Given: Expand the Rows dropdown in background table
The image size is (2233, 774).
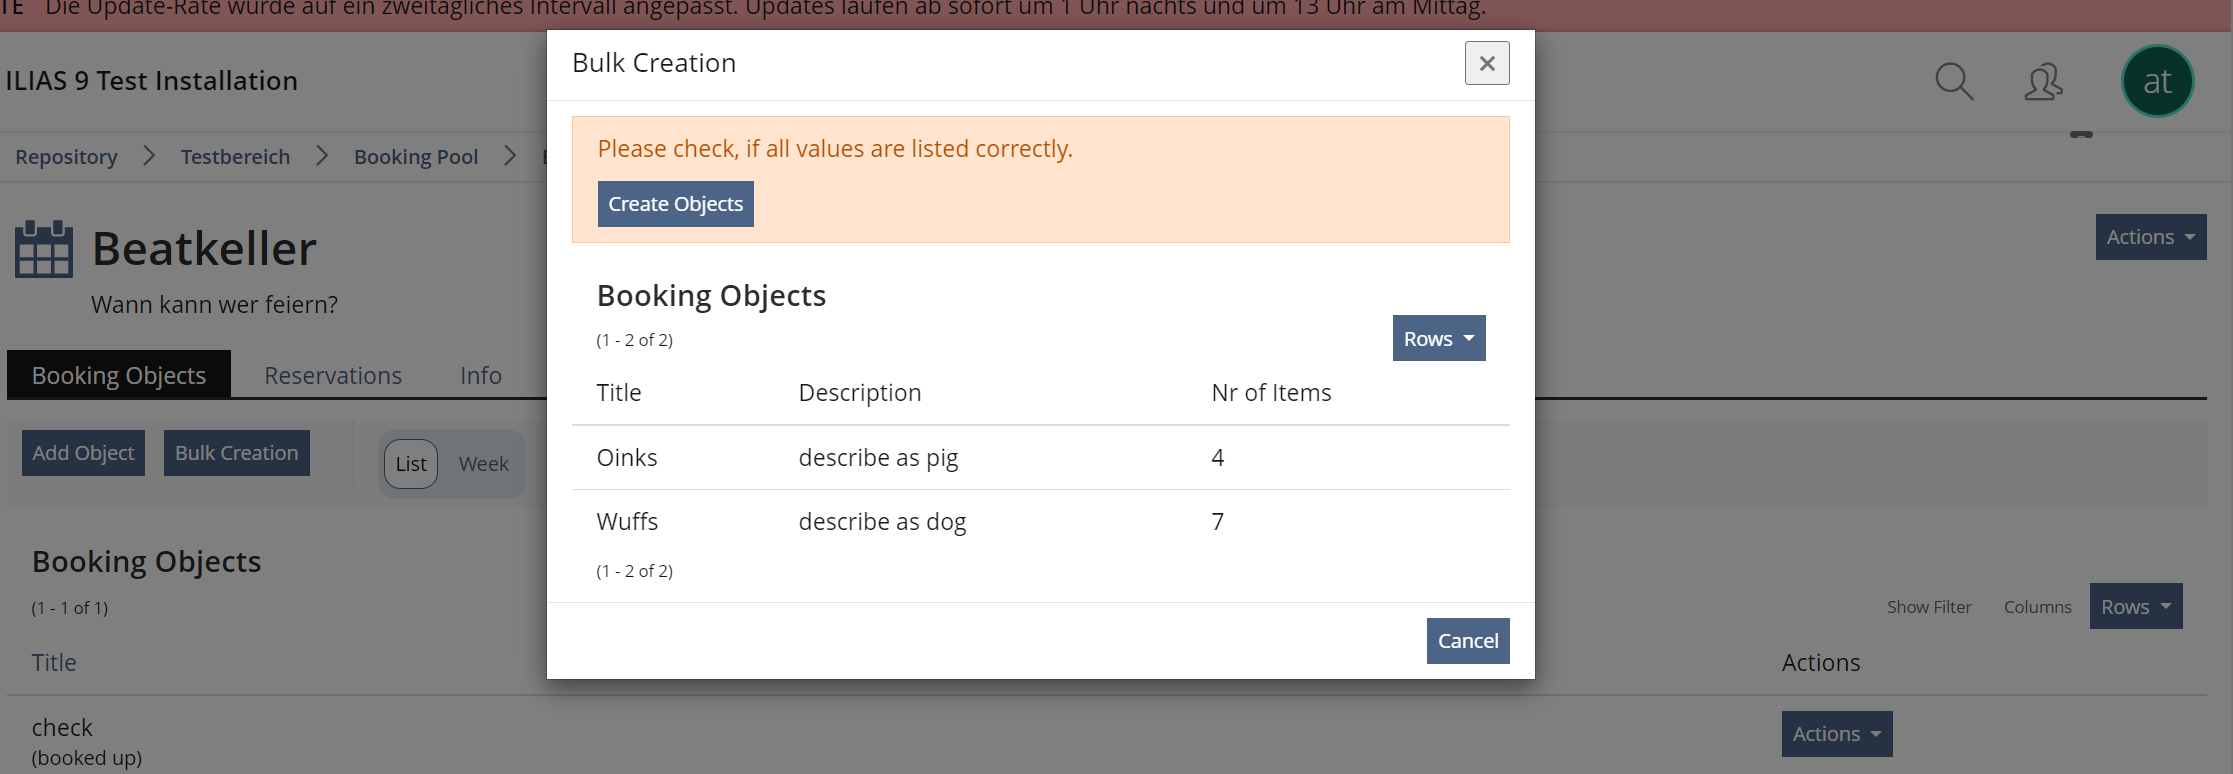Looking at the screenshot, I should [2135, 607].
